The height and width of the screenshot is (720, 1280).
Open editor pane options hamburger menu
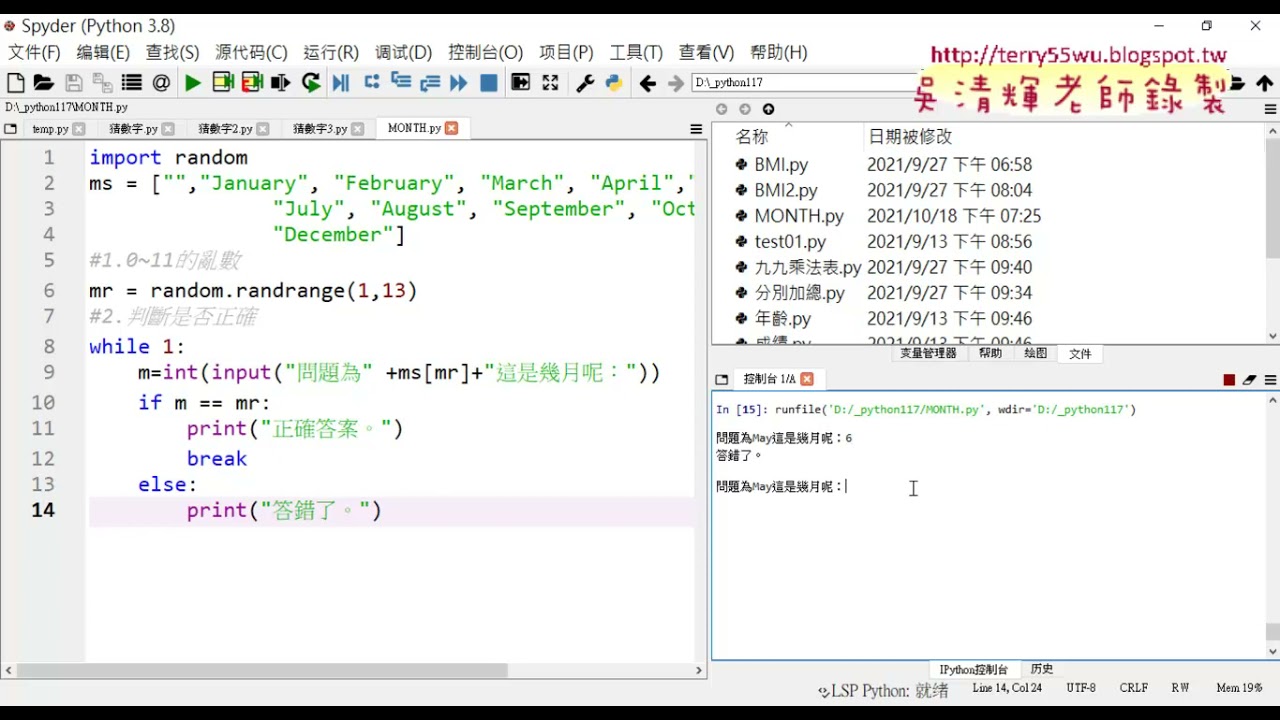click(696, 129)
